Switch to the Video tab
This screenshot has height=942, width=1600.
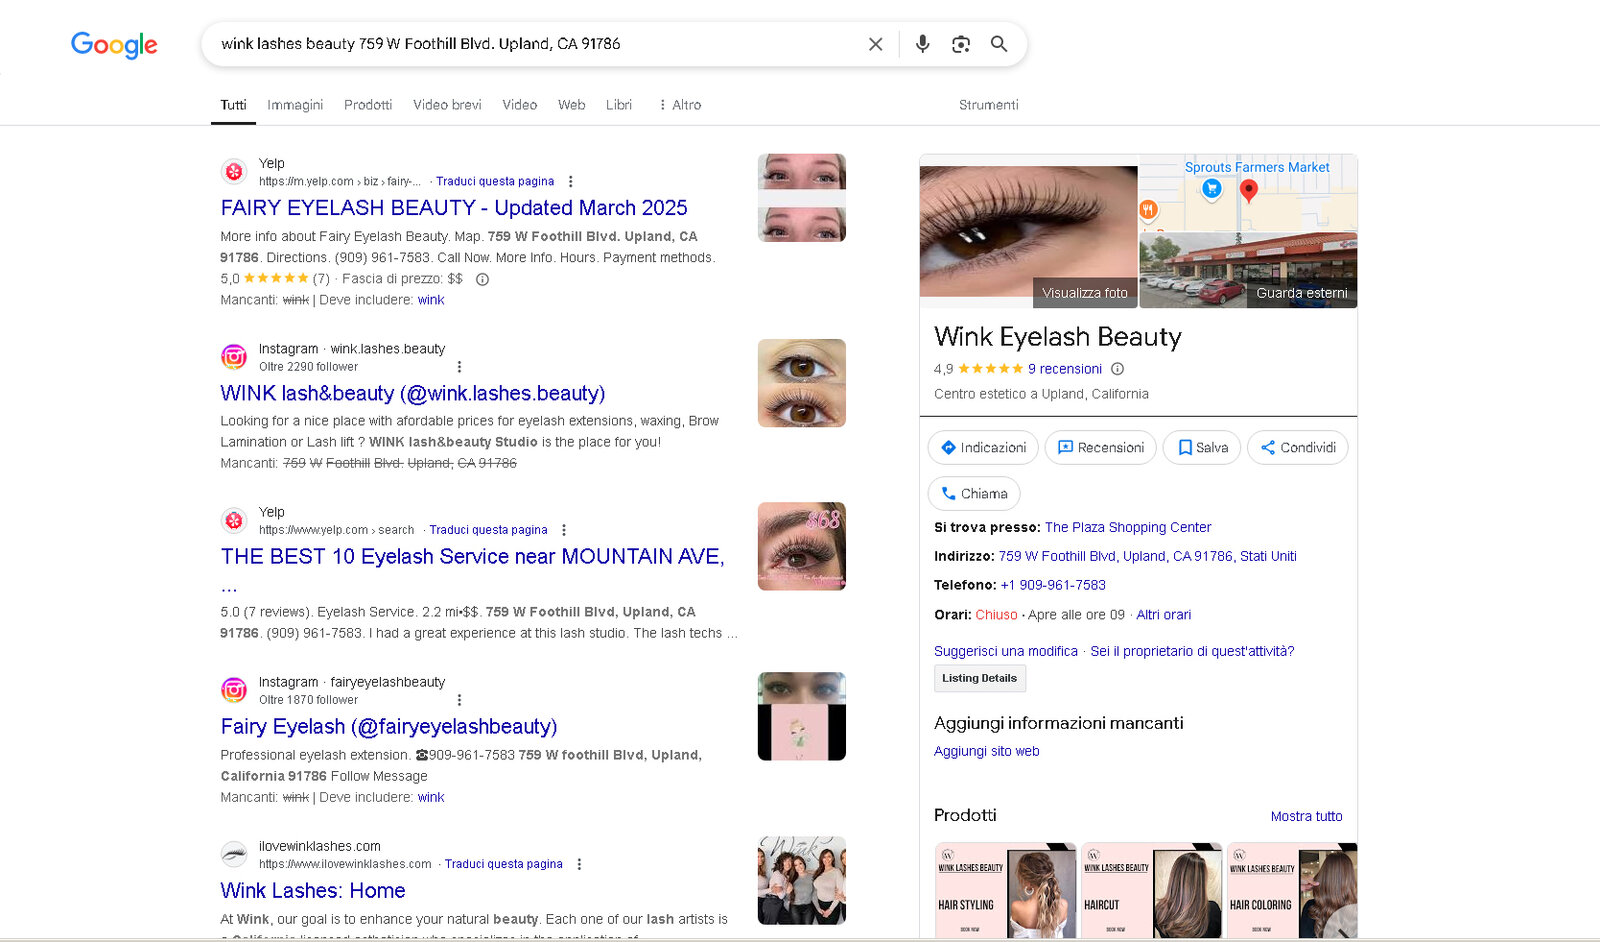coord(519,105)
